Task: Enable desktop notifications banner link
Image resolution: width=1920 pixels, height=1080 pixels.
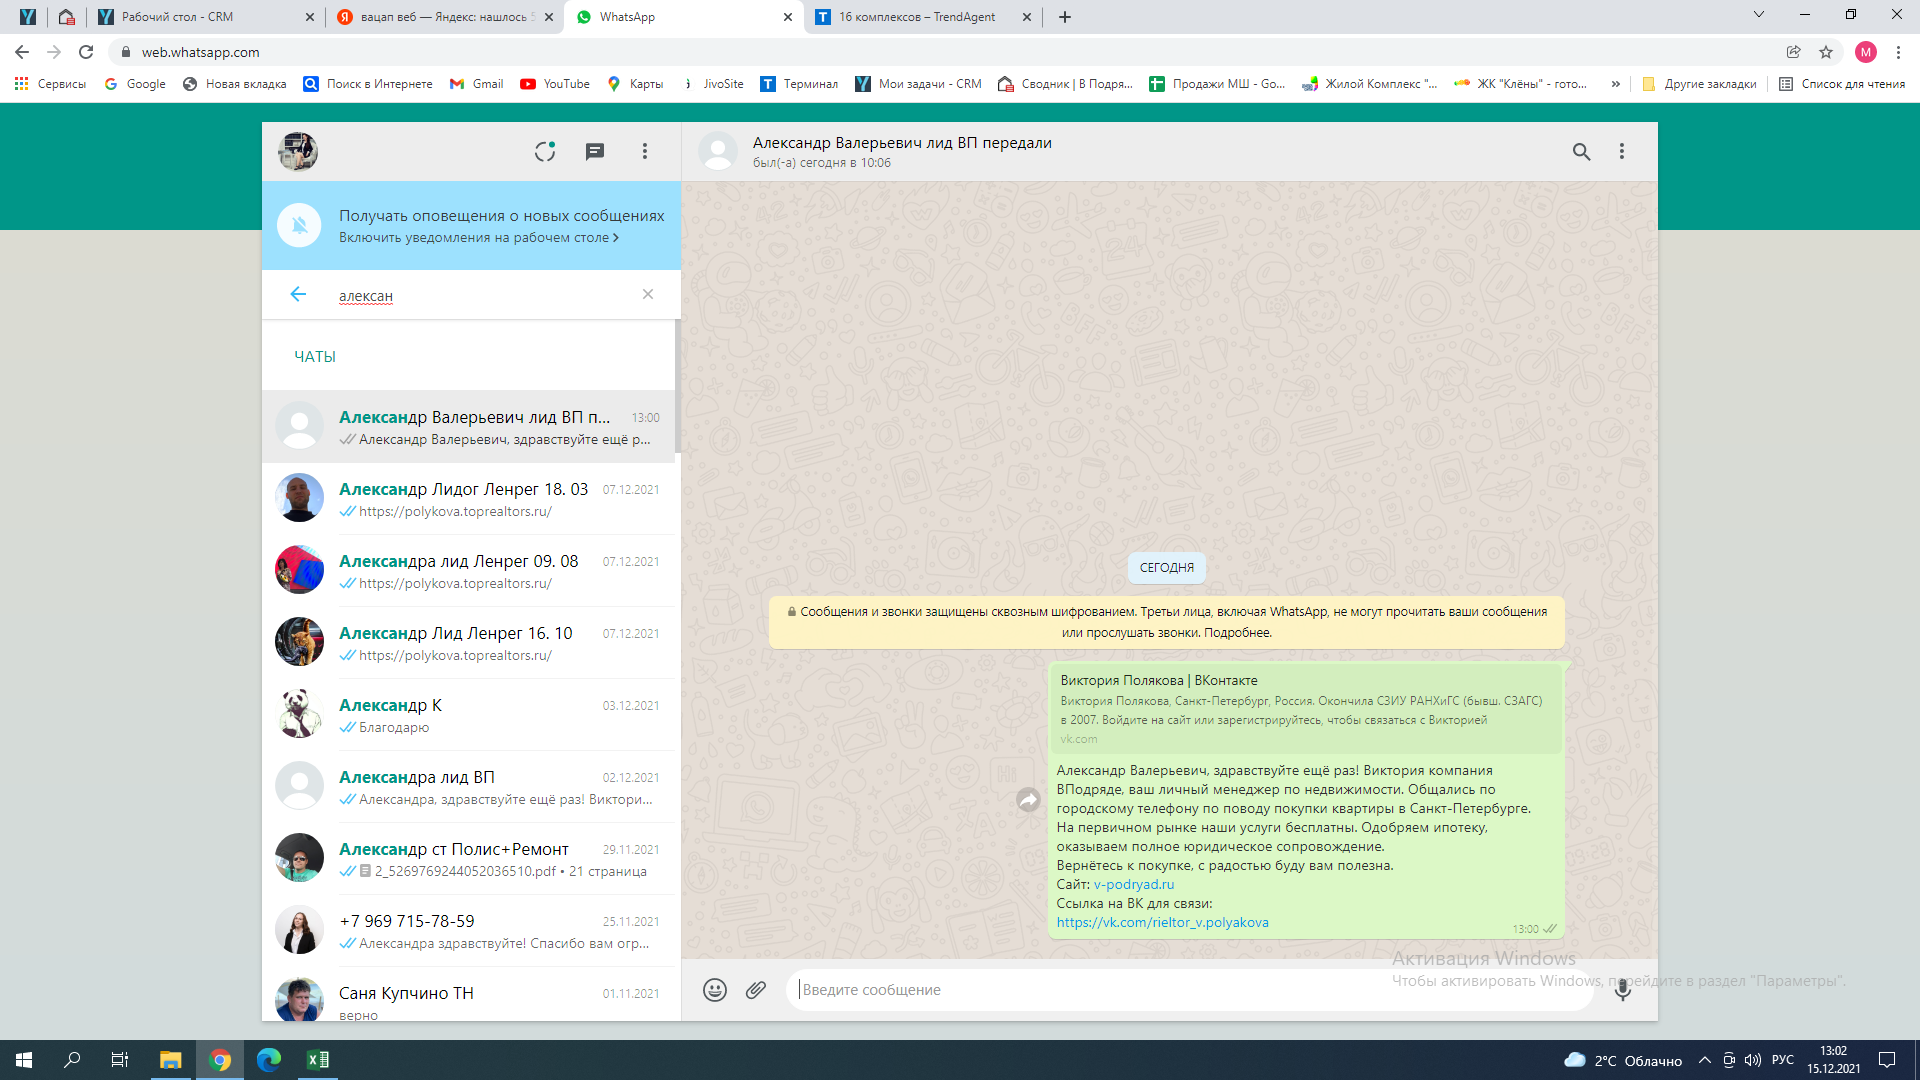Action: pos(478,238)
